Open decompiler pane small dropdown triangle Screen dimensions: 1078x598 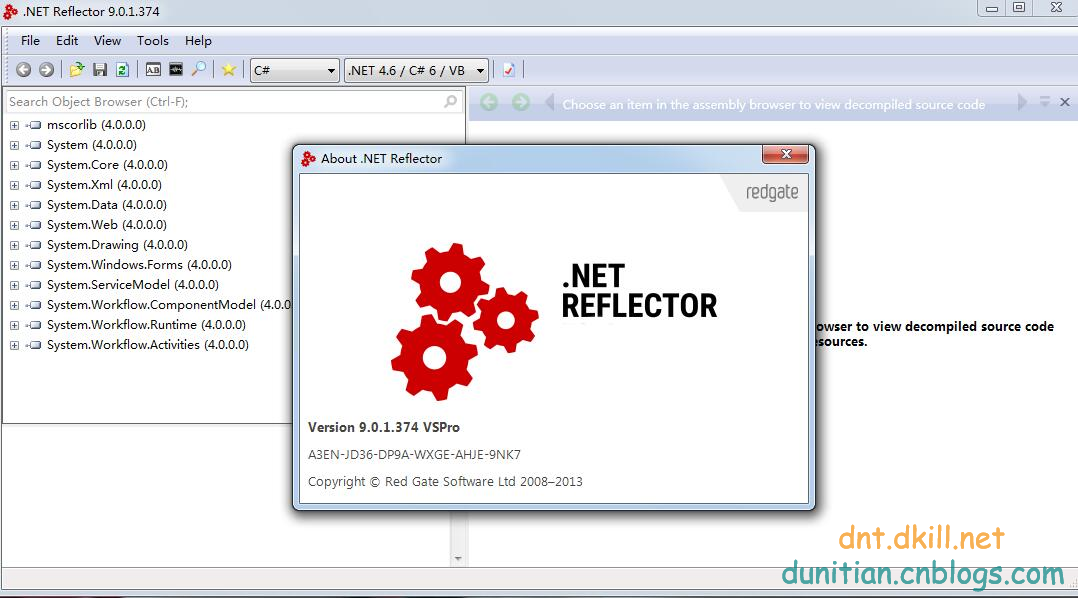(1044, 101)
